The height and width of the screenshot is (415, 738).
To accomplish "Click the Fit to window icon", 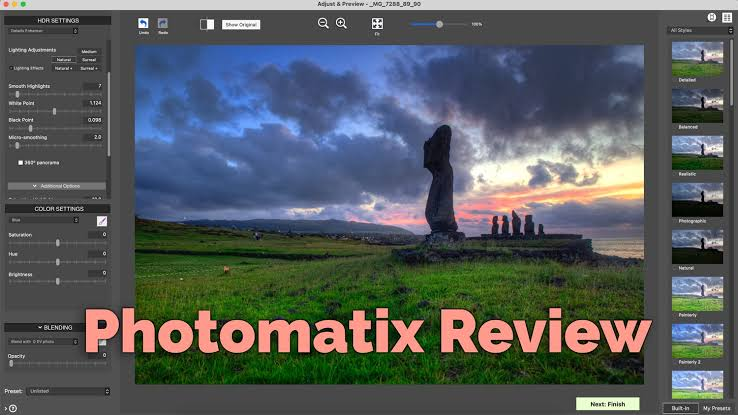I will [x=377, y=24].
